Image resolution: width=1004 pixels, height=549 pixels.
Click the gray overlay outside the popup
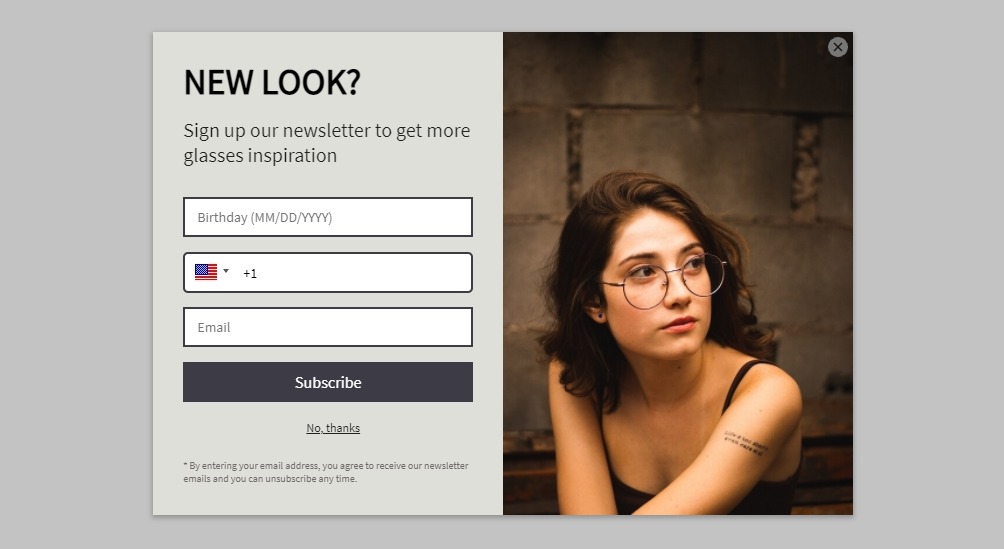click(76, 274)
